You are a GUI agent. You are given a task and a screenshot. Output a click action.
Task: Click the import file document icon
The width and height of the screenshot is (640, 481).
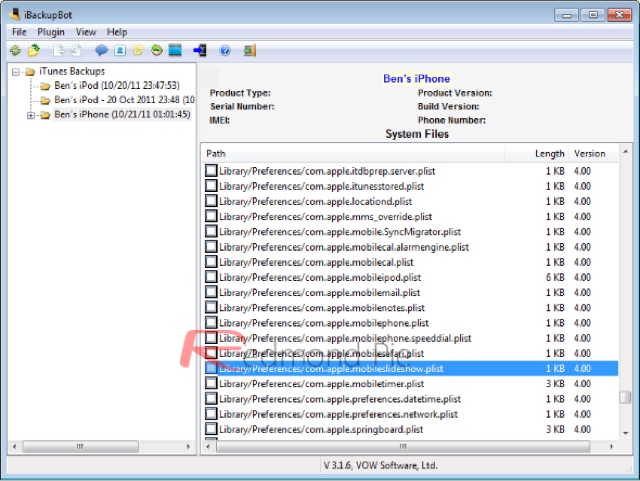tap(77, 51)
